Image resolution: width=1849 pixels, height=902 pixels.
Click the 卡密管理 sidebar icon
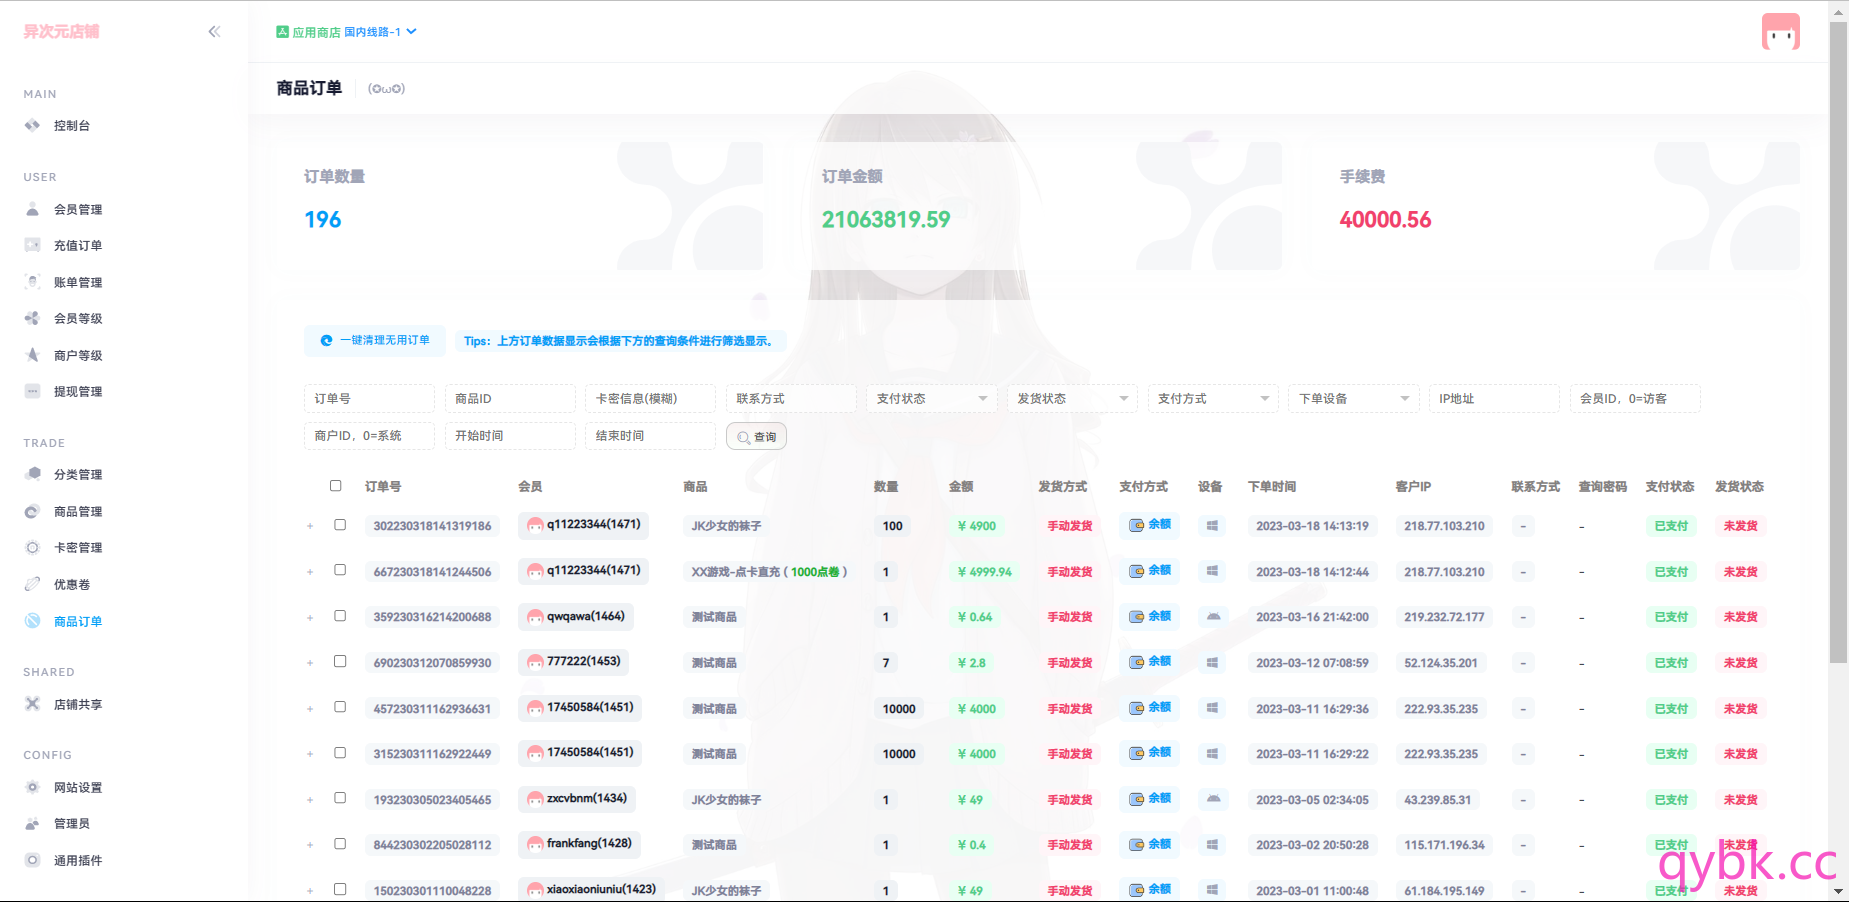(33, 548)
